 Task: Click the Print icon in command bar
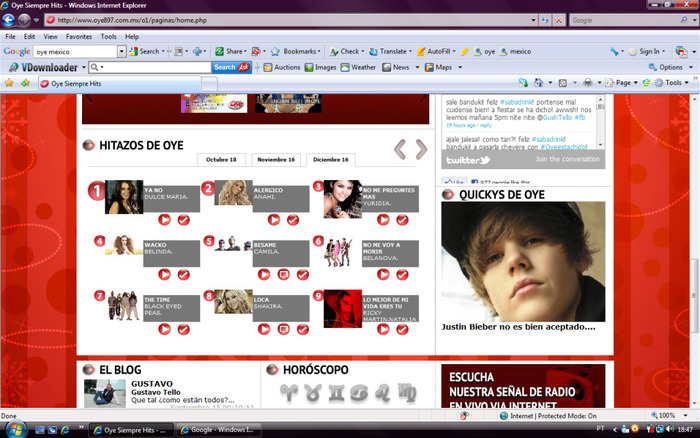[x=588, y=83]
